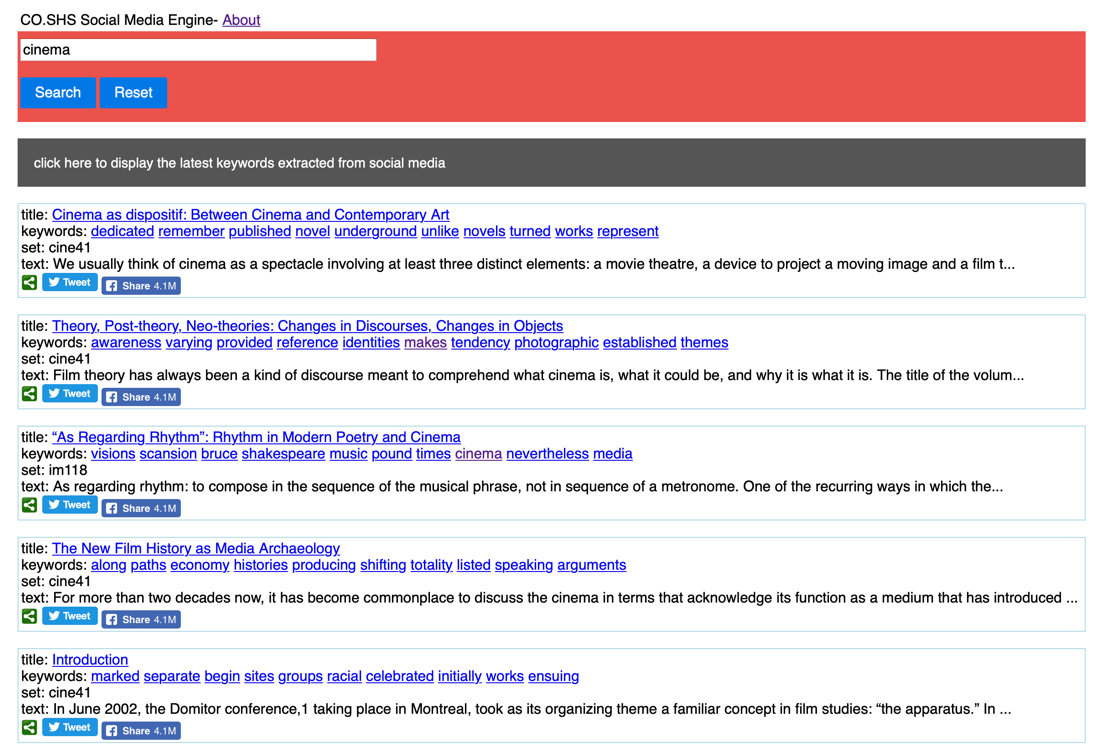This screenshot has width=1106, height=751.
Task: Tweet the As Regarding Rhythm result
Action: coord(69,505)
